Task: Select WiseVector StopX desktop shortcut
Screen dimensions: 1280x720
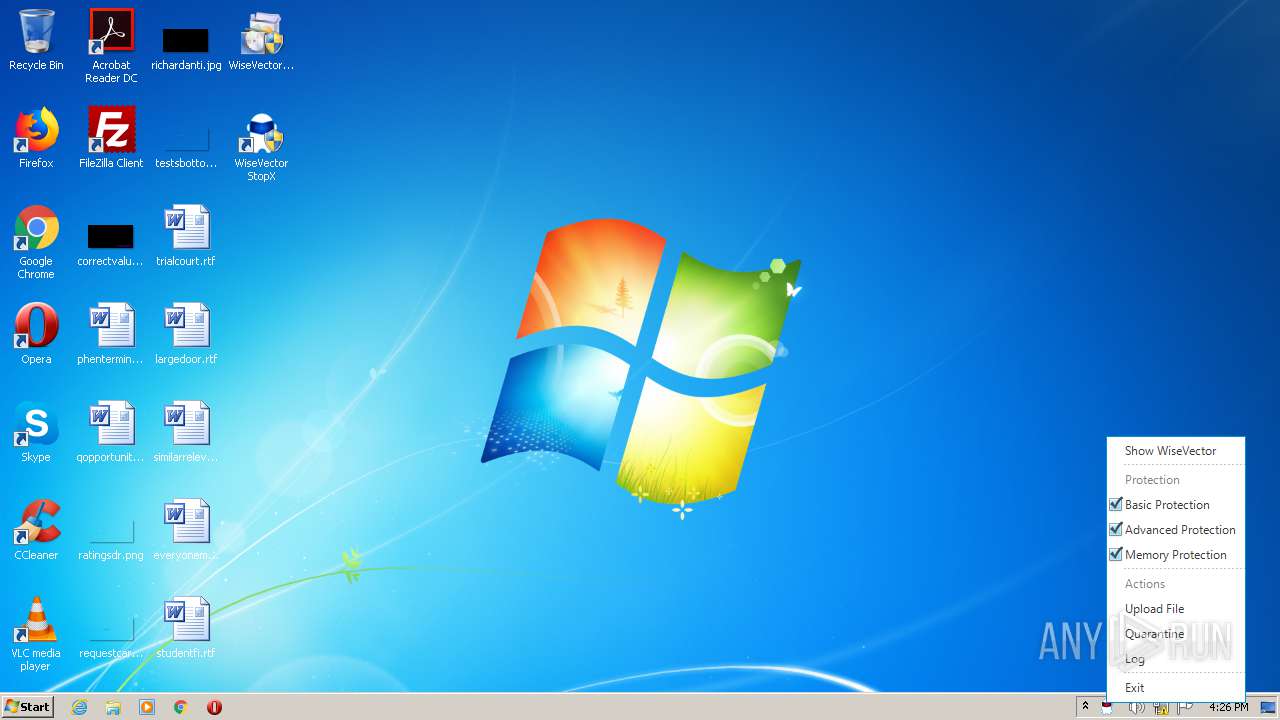Action: pos(261,146)
